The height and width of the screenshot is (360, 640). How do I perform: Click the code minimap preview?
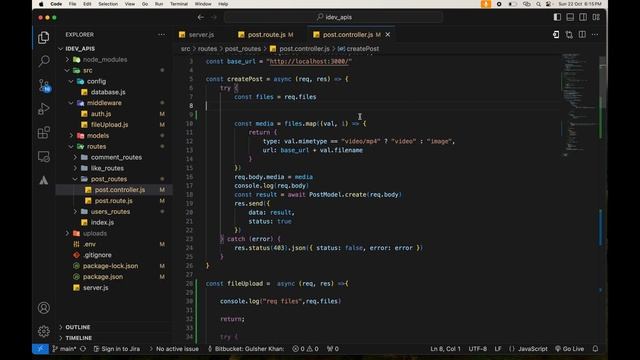click(580, 104)
